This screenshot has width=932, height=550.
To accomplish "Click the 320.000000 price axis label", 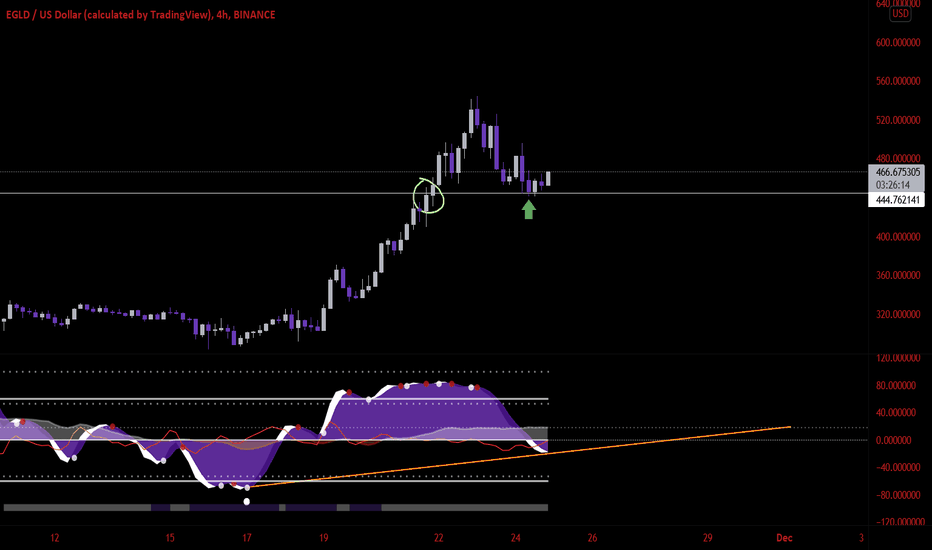I will click(898, 314).
